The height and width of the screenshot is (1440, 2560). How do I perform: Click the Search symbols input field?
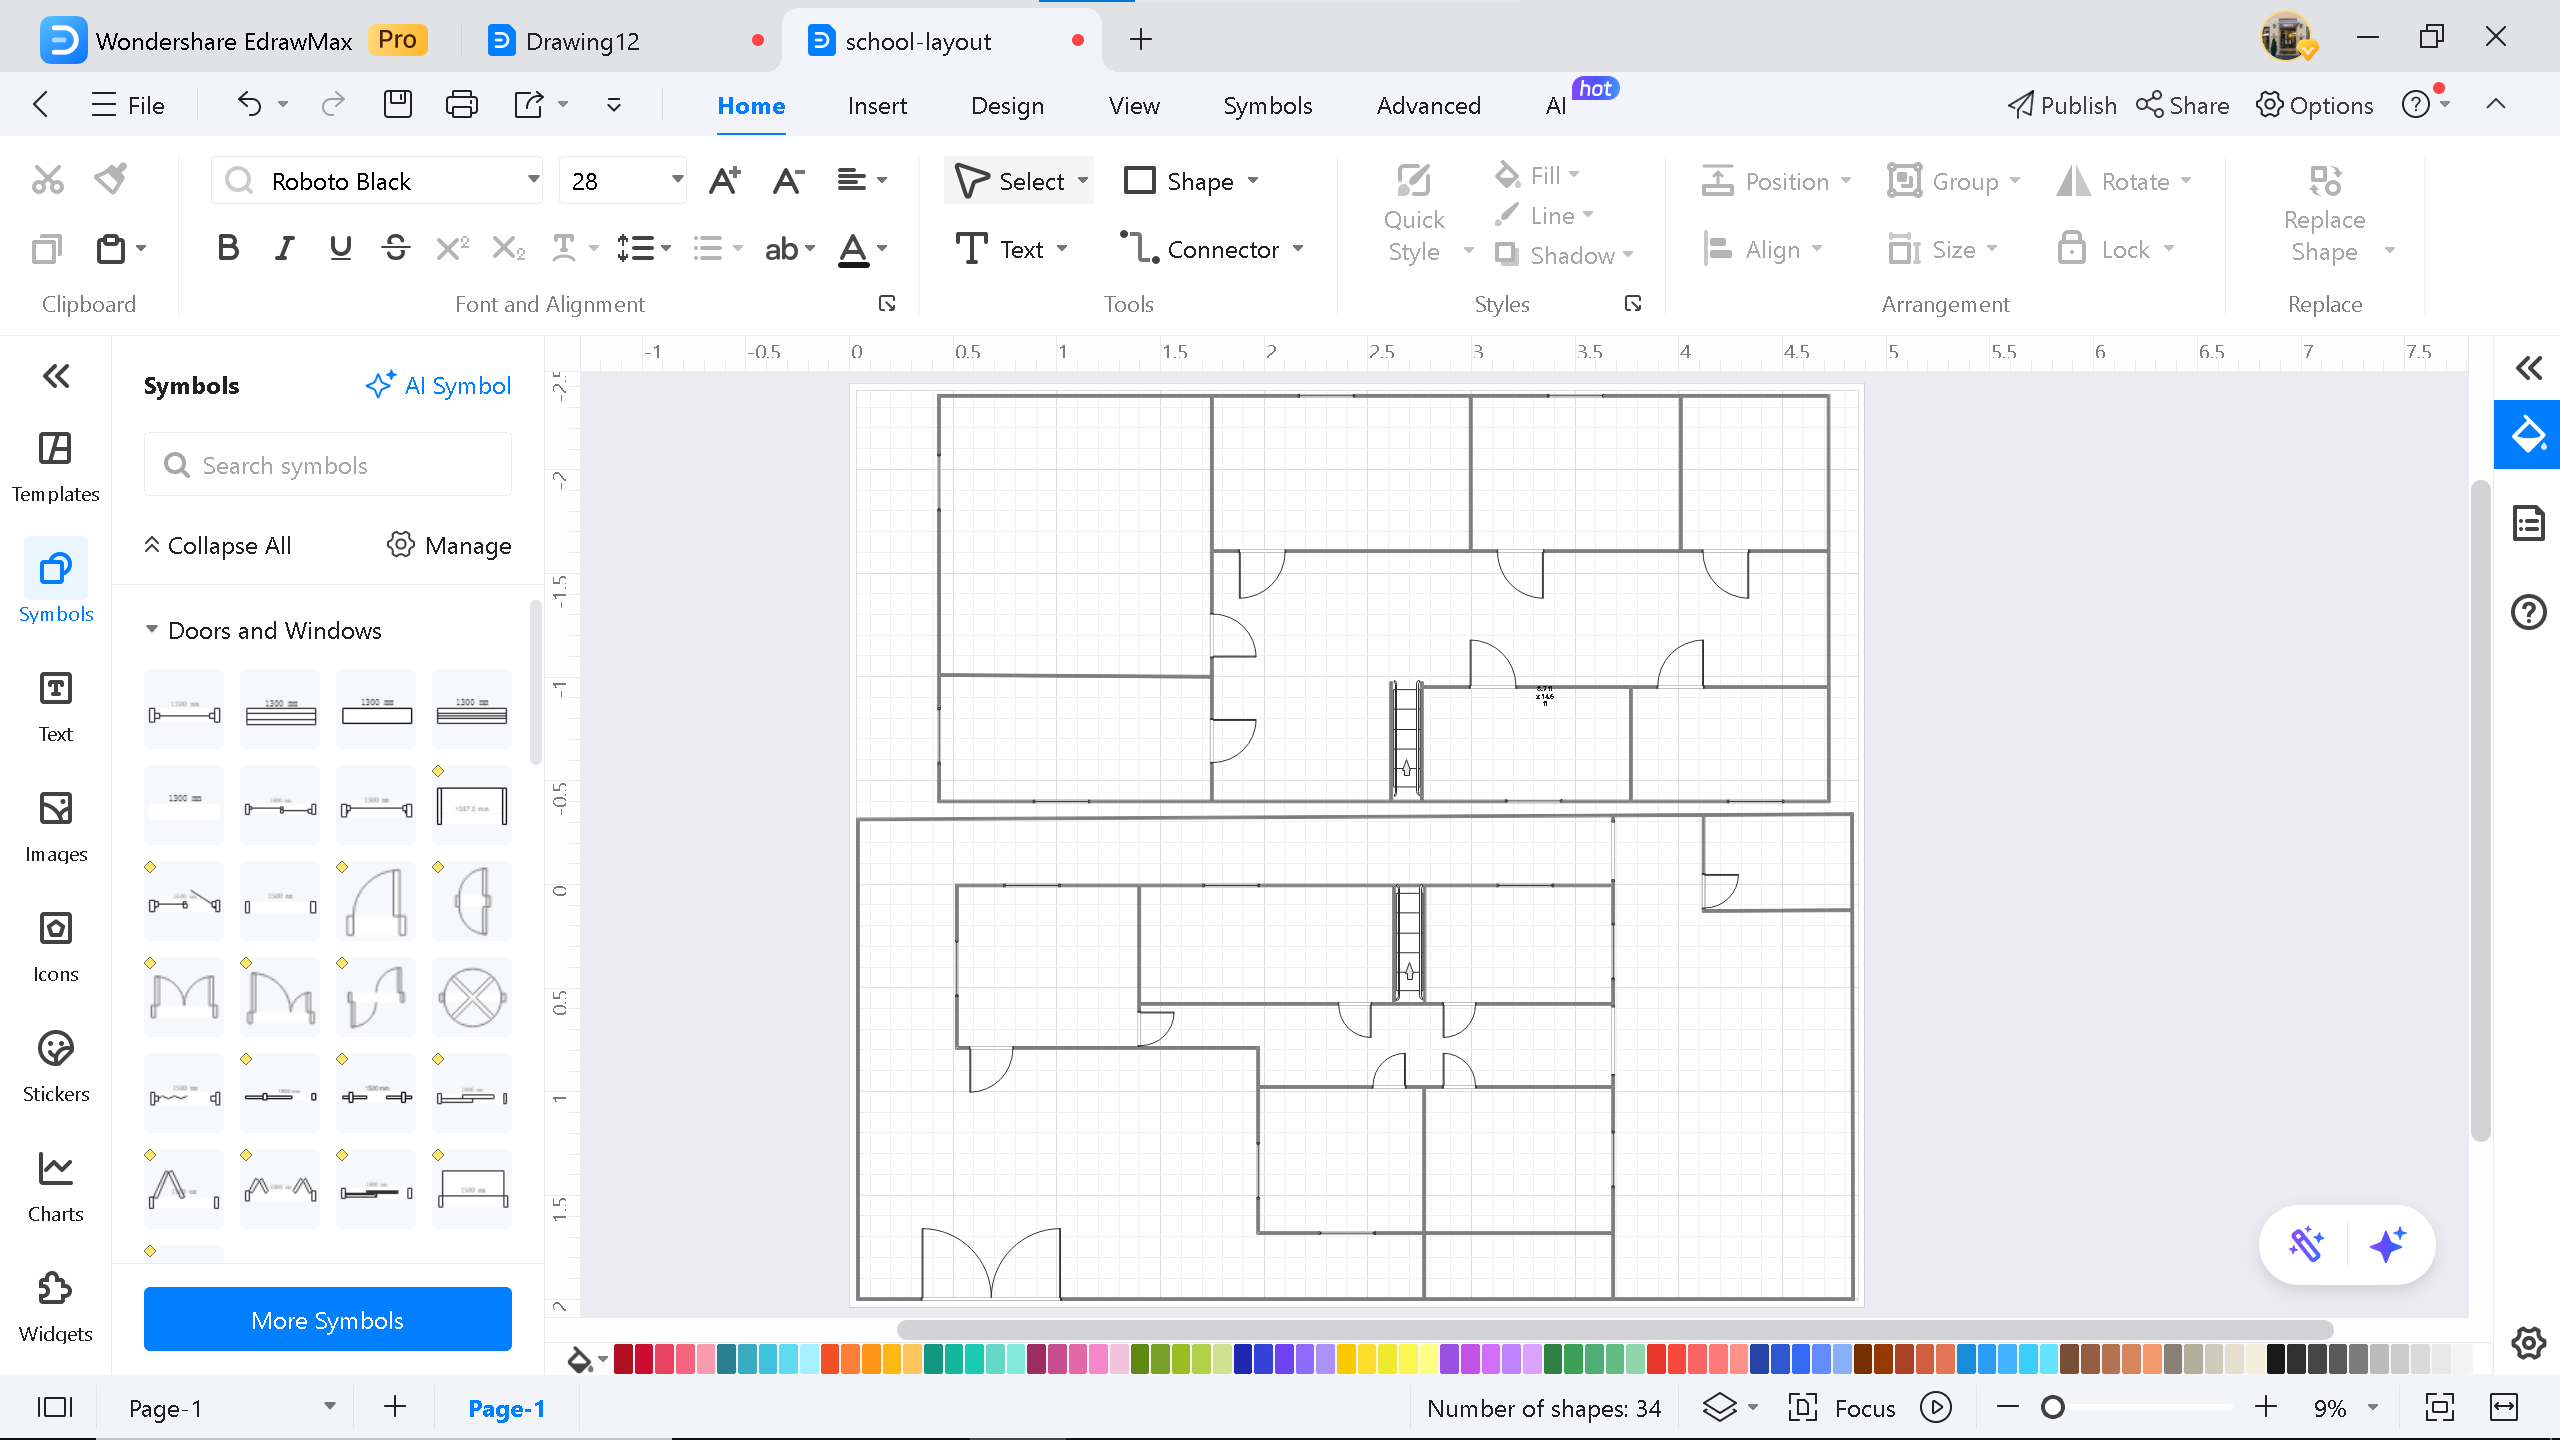pyautogui.click(x=328, y=465)
